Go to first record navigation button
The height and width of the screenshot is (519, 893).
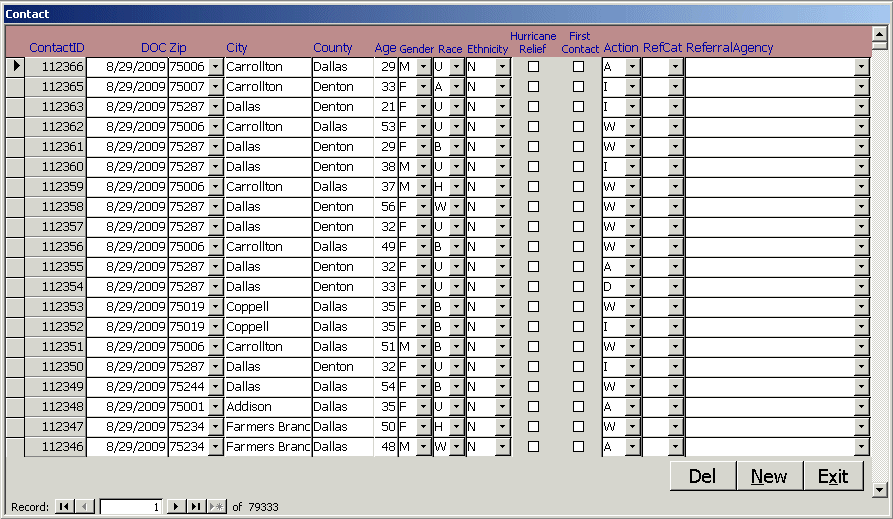point(64,506)
